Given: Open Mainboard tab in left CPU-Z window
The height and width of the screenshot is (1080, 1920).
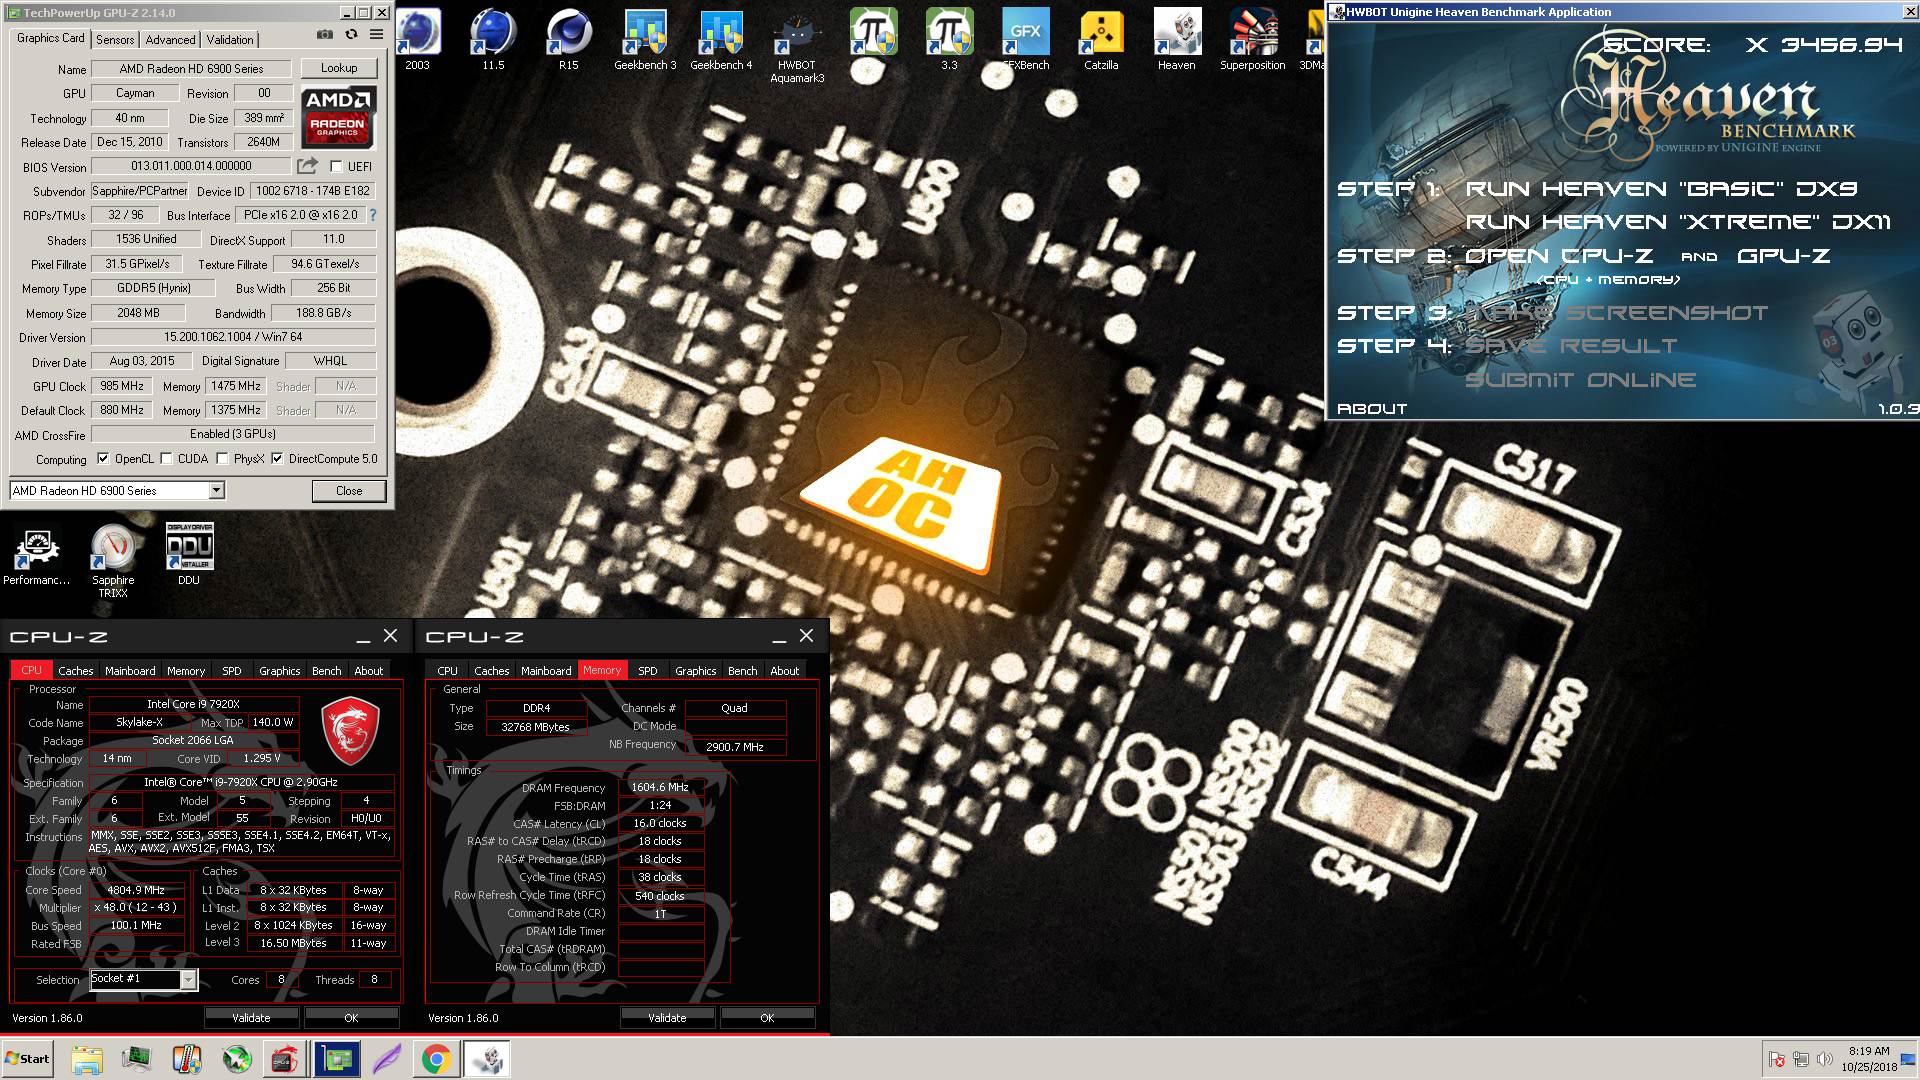Looking at the screenshot, I should click(x=130, y=671).
